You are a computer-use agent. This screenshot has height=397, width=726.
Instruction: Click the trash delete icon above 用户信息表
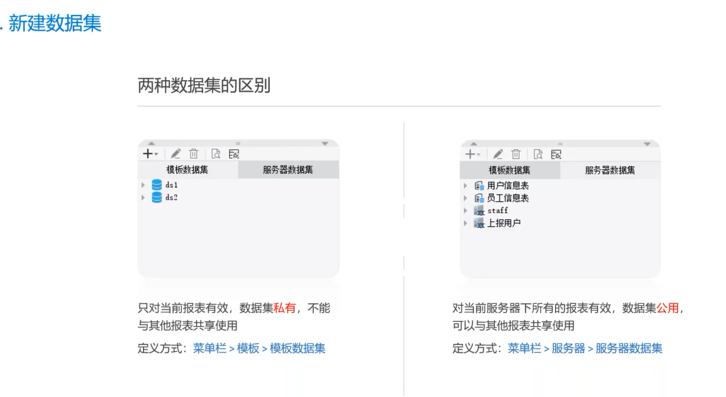[516, 154]
